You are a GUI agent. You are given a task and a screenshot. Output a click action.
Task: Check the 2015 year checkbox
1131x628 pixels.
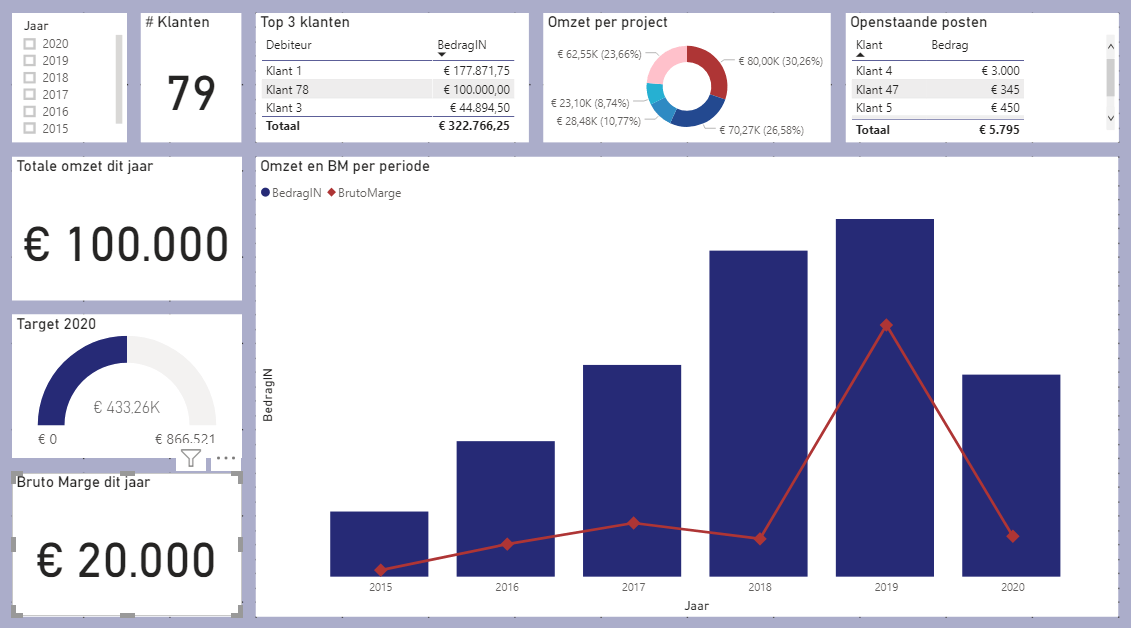click(x=30, y=128)
